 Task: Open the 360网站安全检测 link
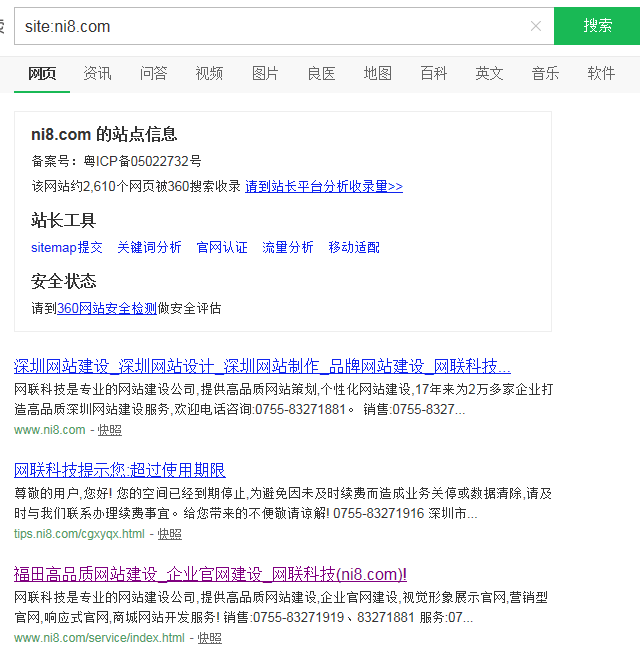(107, 308)
